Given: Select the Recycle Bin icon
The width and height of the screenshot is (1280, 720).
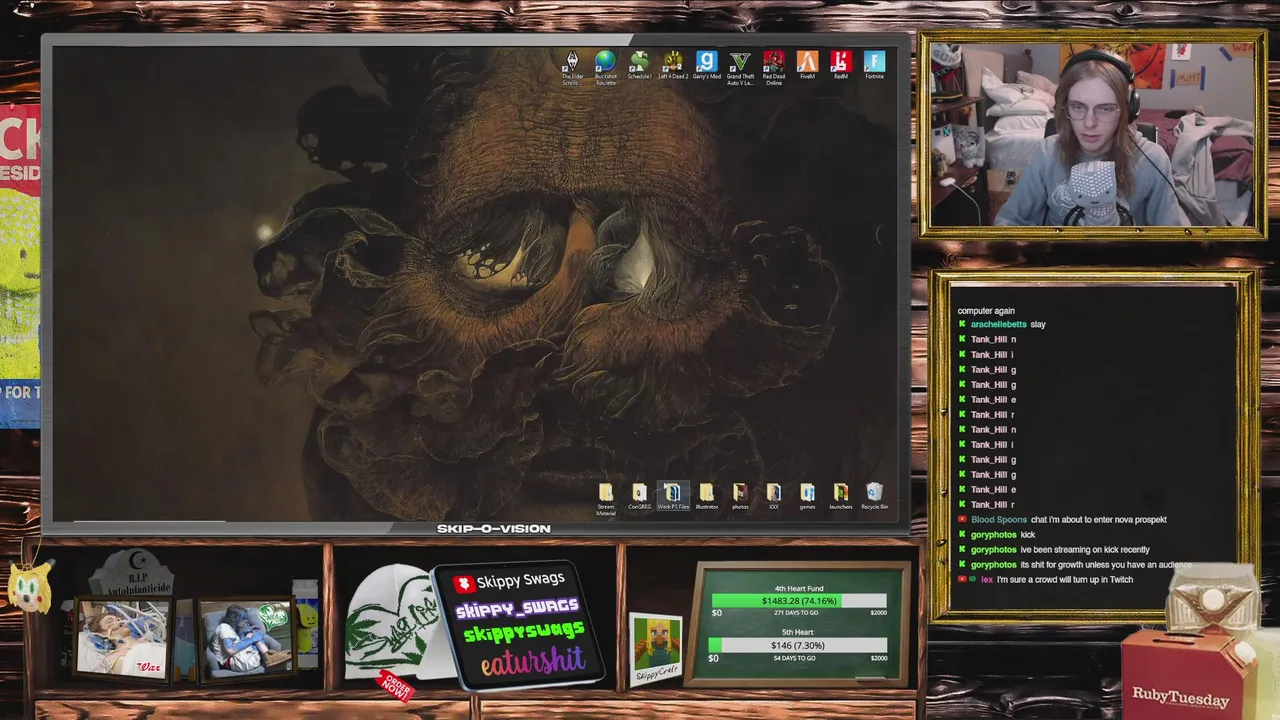Looking at the screenshot, I should [x=875, y=497].
